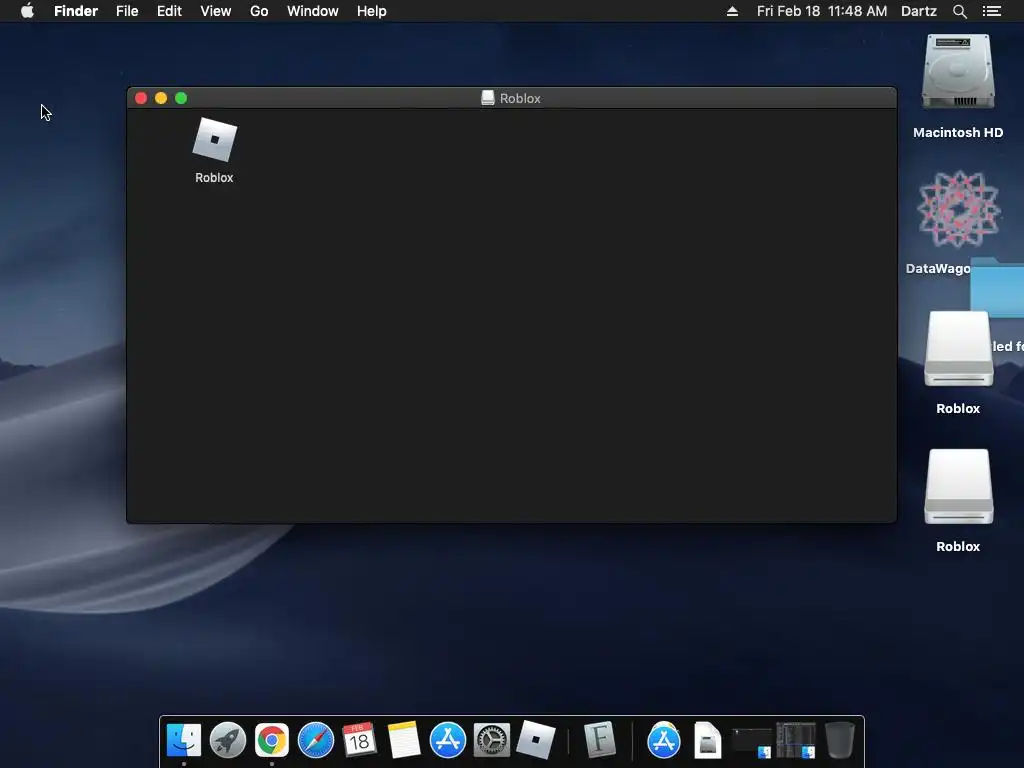Open Calendar showing 18 in the Dock
Viewport: 1024px width, 768px height.
click(359, 740)
